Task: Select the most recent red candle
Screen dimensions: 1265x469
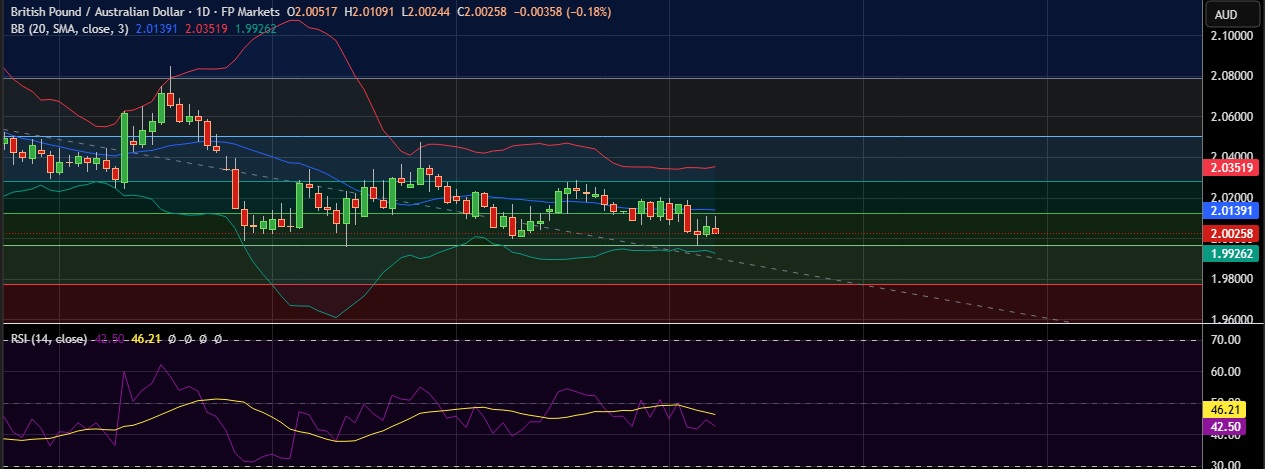Action: pos(715,231)
